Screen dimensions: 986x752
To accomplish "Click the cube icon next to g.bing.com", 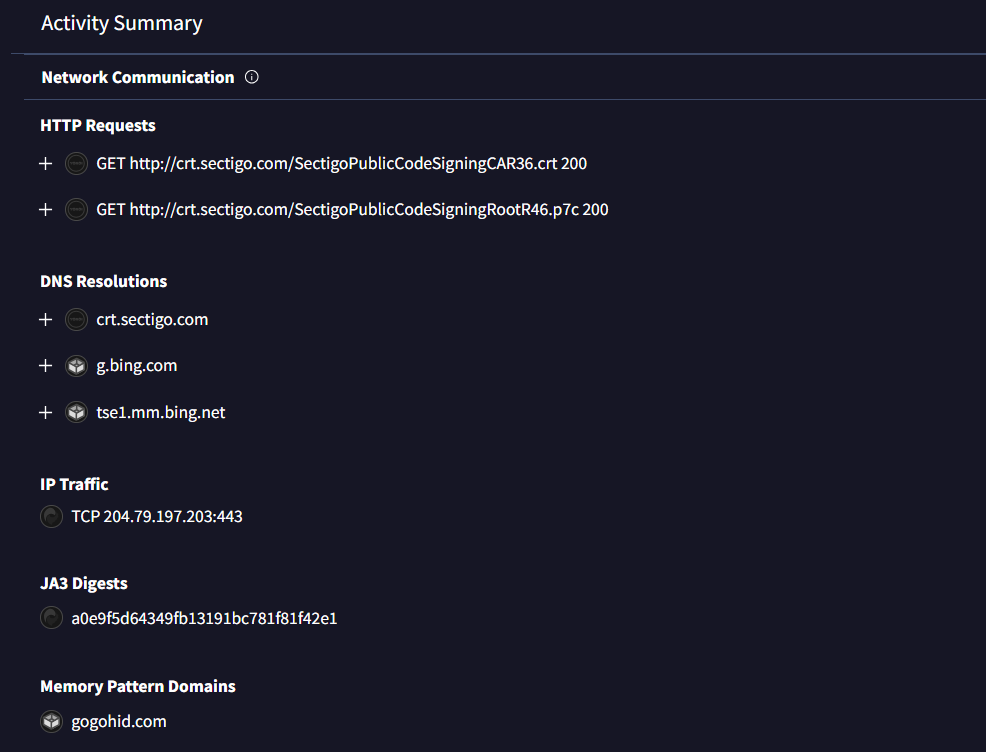I will 76,366.
